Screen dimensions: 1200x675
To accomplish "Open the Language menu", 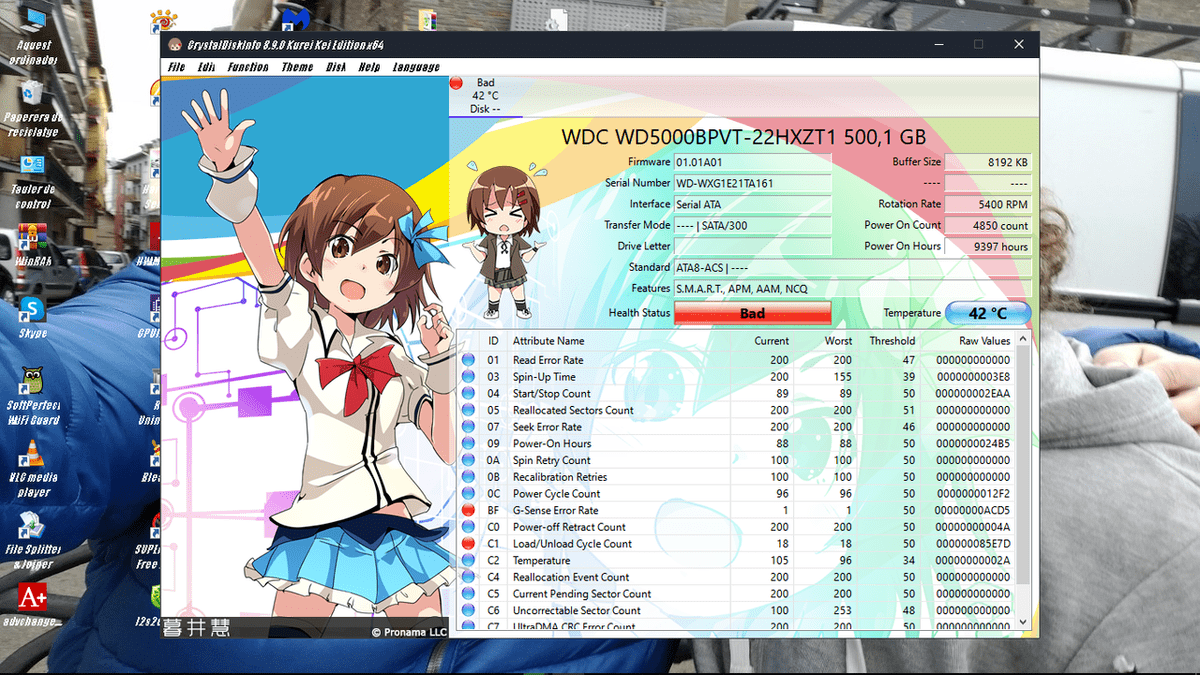I will pyautogui.click(x=416, y=67).
